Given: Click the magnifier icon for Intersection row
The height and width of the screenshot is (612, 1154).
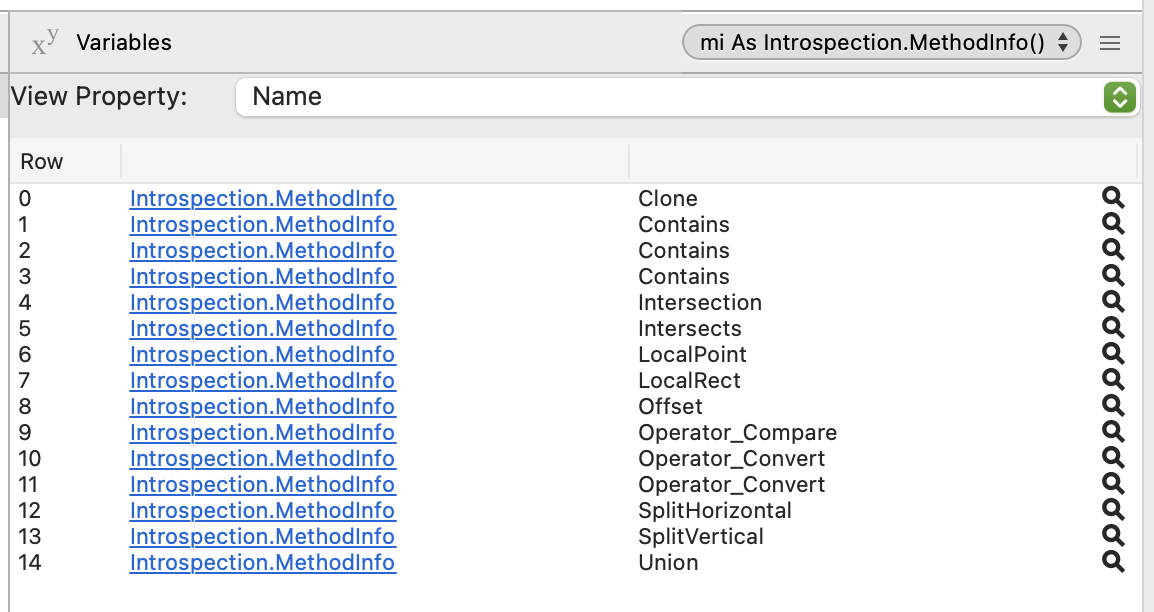Looking at the screenshot, I should pyautogui.click(x=1113, y=302).
